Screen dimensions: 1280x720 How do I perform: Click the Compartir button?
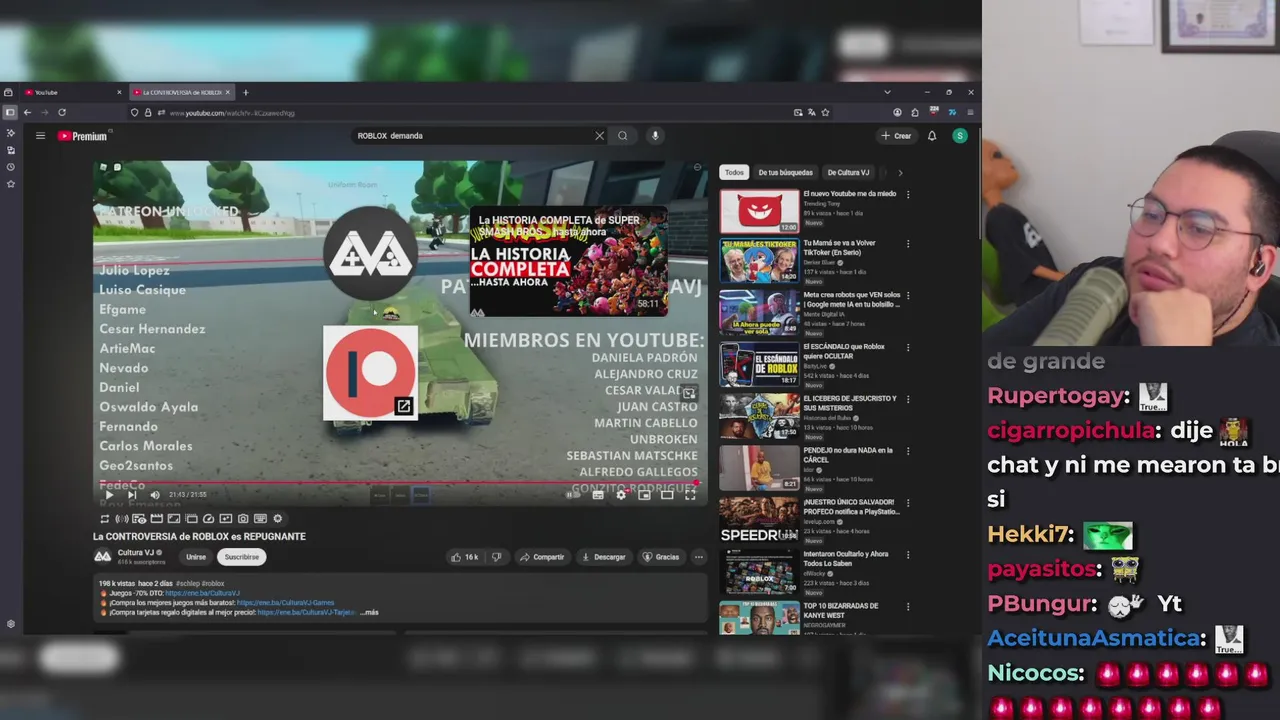(542, 557)
